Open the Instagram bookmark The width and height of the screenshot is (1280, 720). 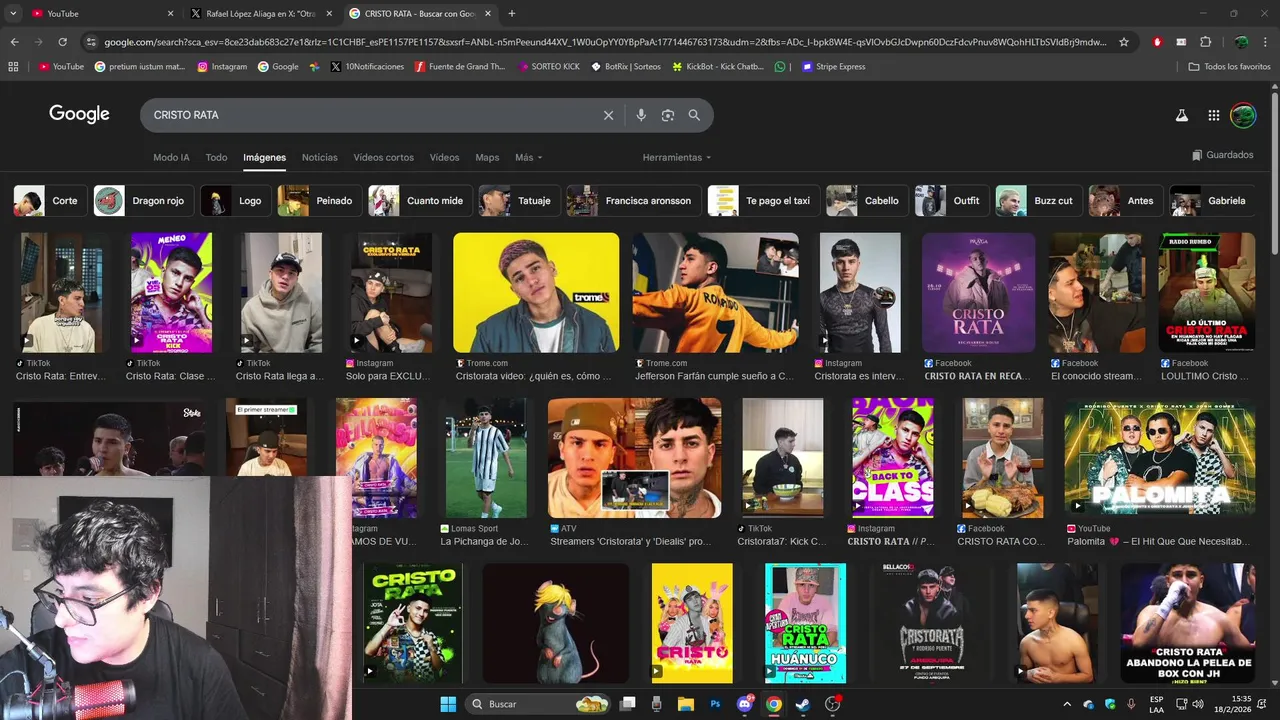222,67
